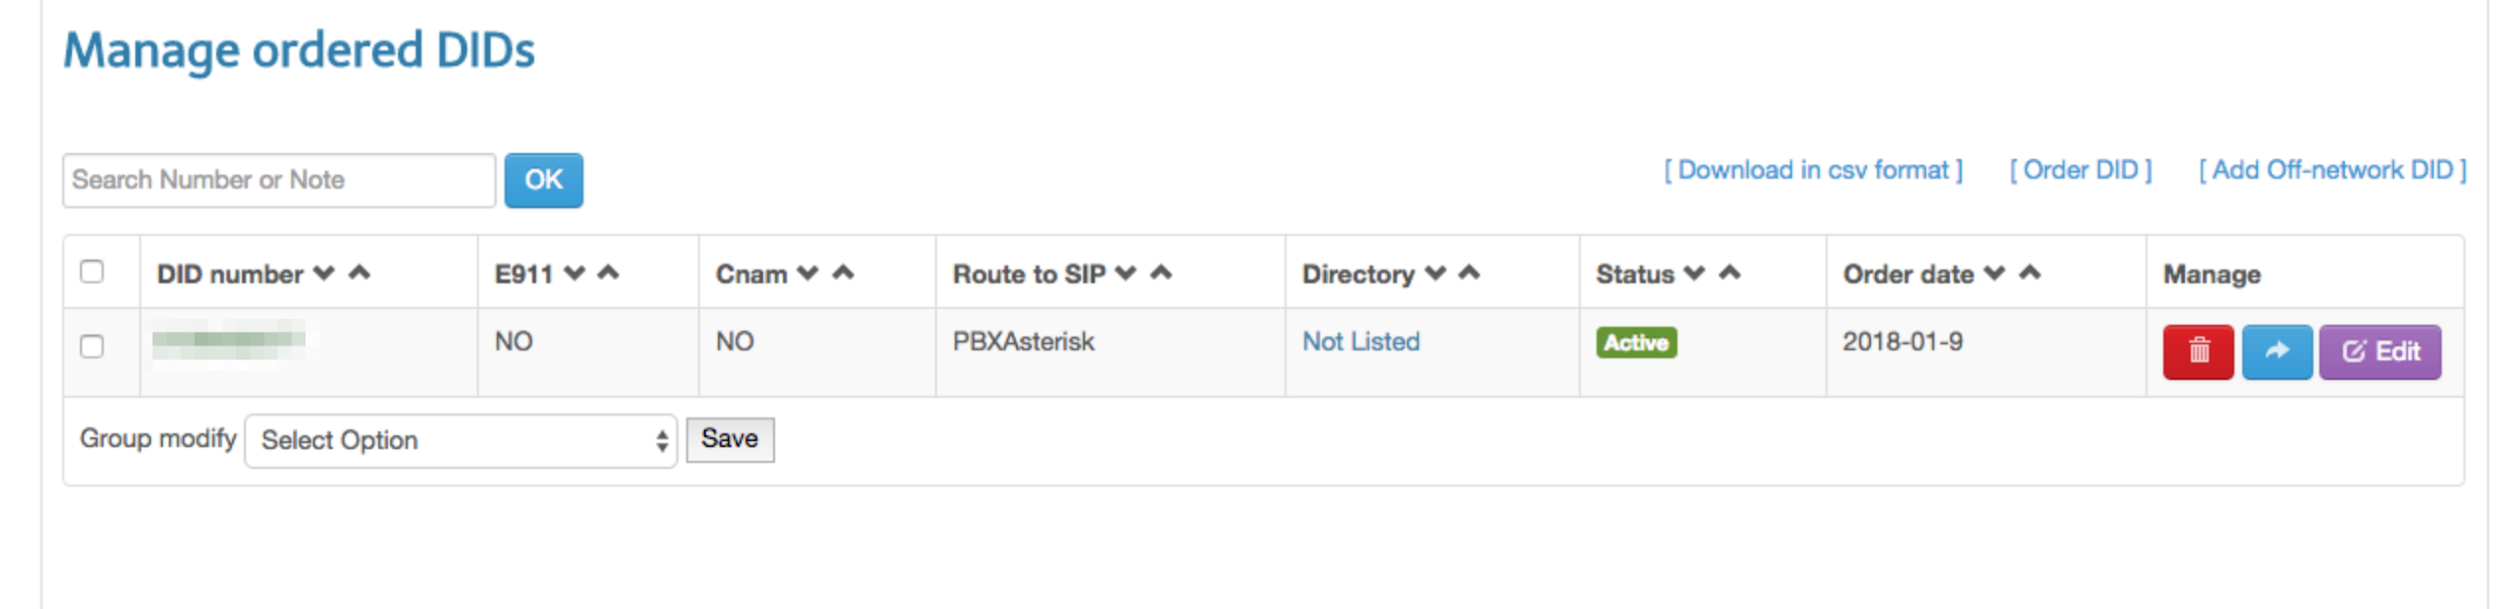
Task: Sort E911 column descending
Action: click(x=574, y=273)
